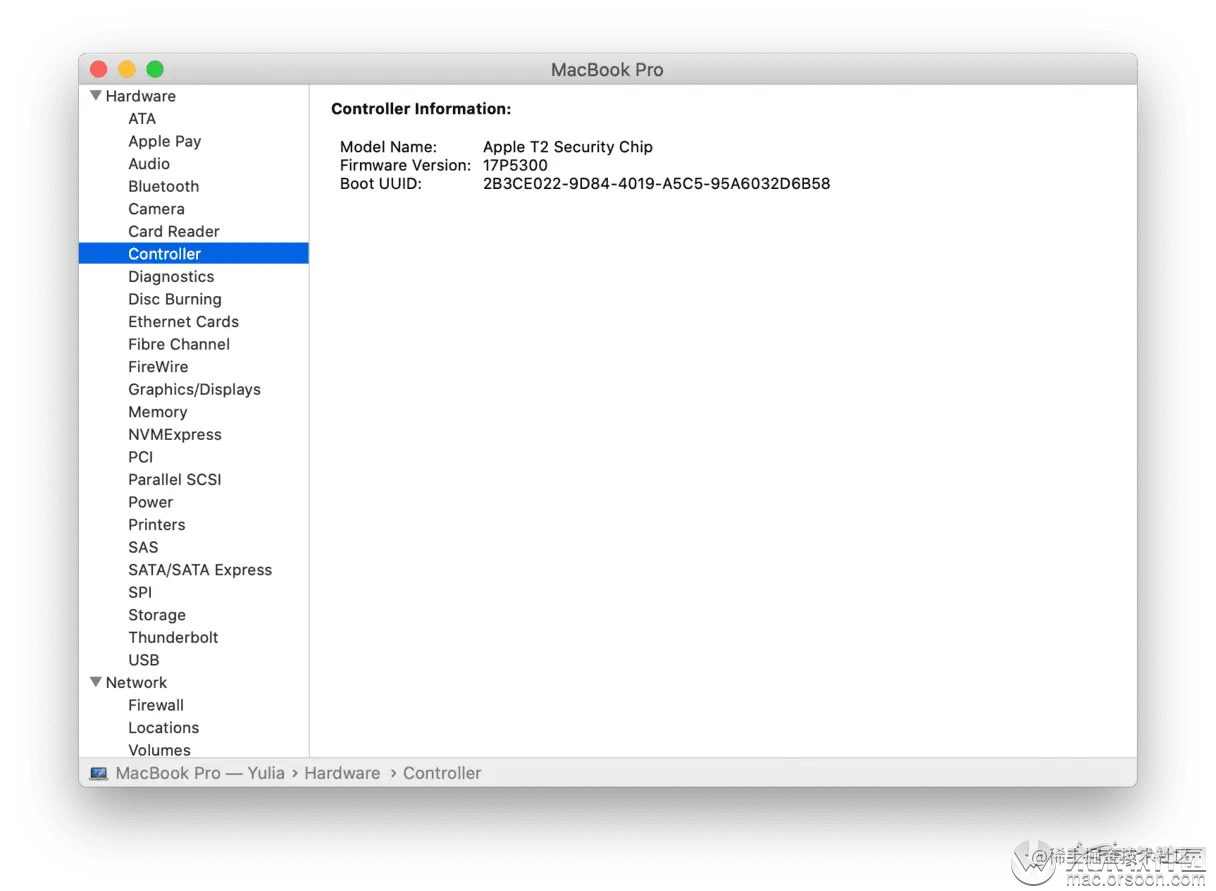Open the FireWire section
The image size is (1216, 891).
coord(158,367)
